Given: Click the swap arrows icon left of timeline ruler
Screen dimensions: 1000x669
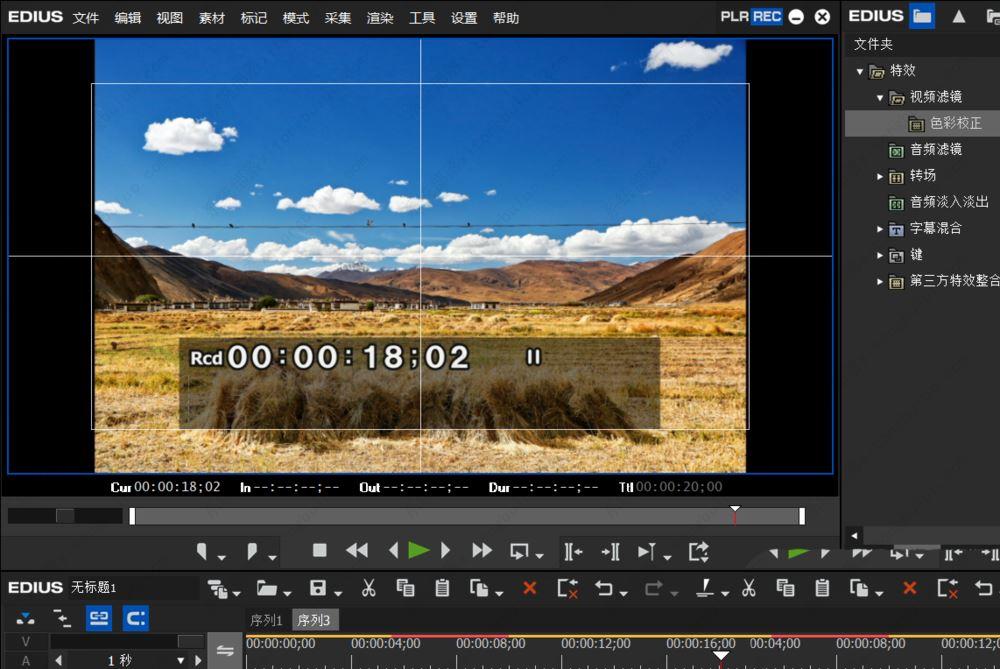Looking at the screenshot, I should click(x=224, y=651).
